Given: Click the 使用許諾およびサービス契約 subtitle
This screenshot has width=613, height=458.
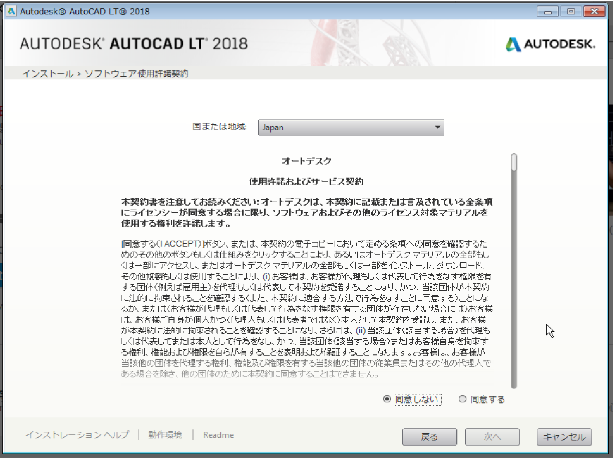Looking at the screenshot, I should click(x=306, y=181).
